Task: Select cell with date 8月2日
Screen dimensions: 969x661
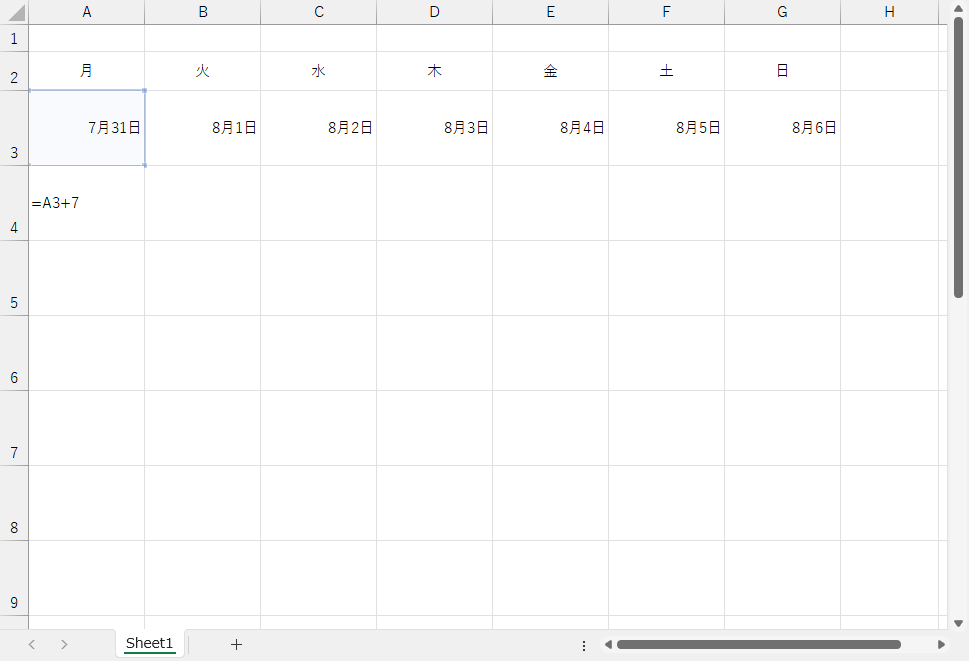Action: pyautogui.click(x=319, y=128)
